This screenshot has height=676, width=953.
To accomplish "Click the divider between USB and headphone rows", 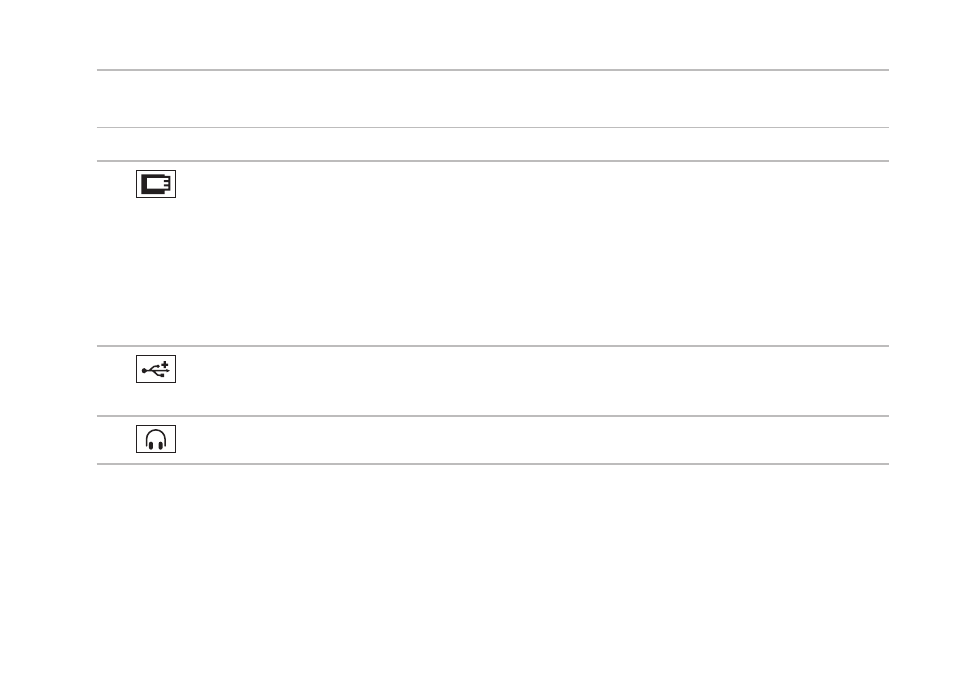I will click(493, 416).
